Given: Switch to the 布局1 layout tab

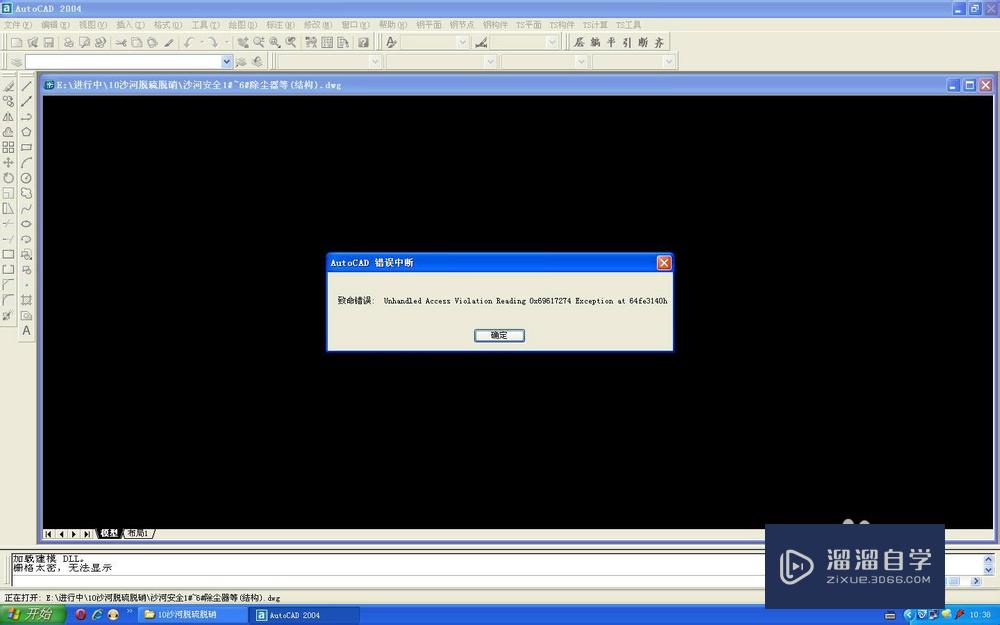Looking at the screenshot, I should (x=137, y=533).
